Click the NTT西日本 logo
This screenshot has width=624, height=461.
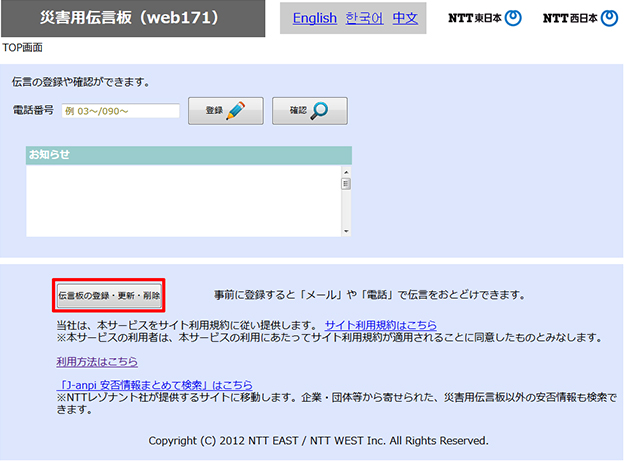coord(580,18)
